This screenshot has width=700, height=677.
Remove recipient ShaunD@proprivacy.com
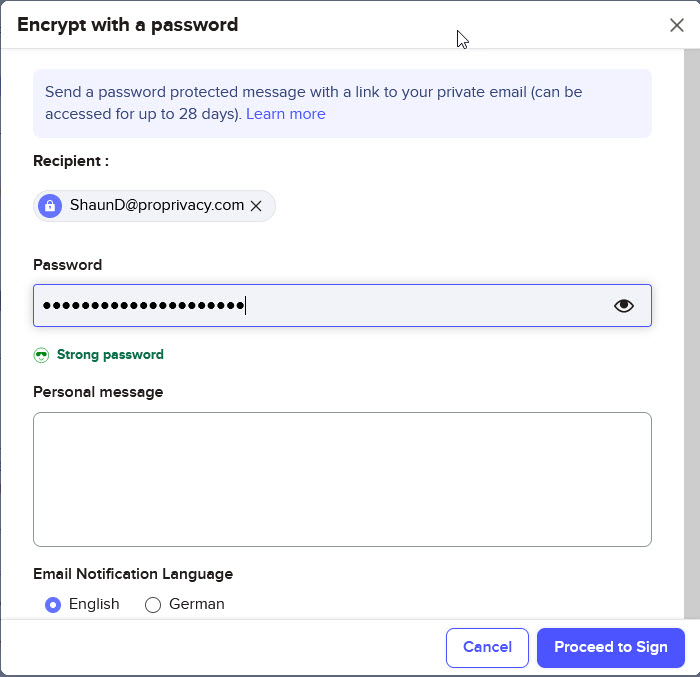tap(256, 206)
